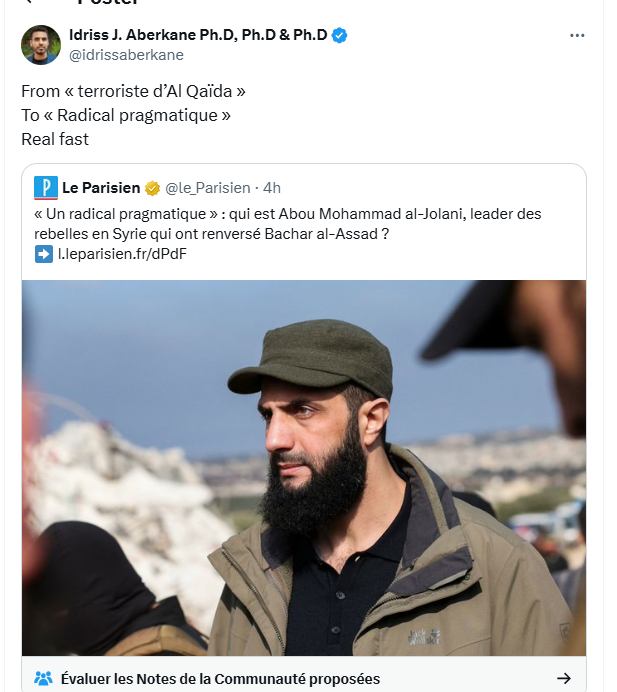Open the Le Parisien account name

[101, 188]
